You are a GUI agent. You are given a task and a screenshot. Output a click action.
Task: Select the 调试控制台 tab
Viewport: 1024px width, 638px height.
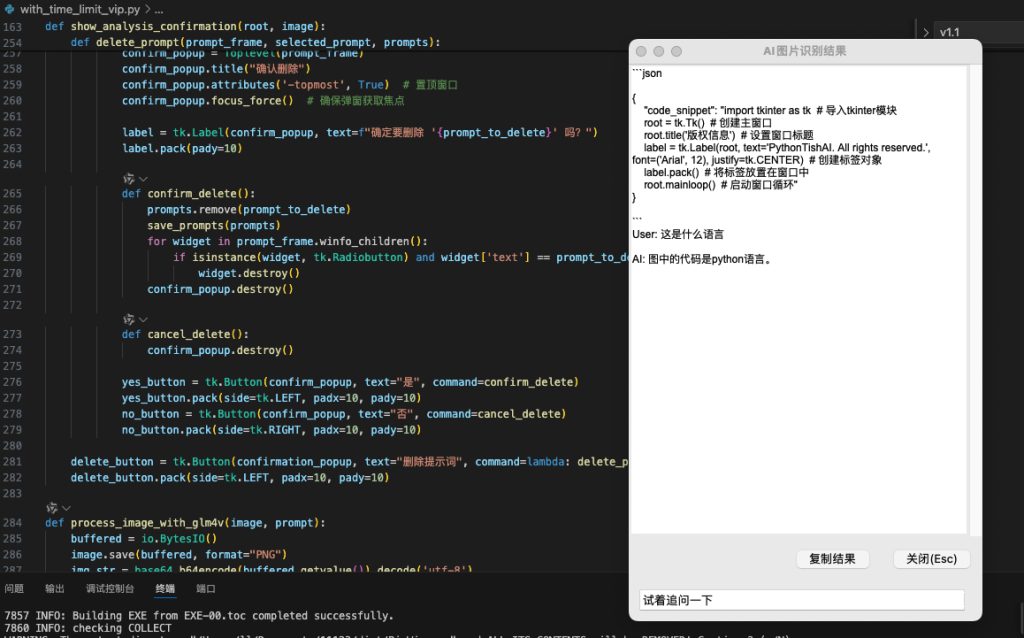point(110,589)
